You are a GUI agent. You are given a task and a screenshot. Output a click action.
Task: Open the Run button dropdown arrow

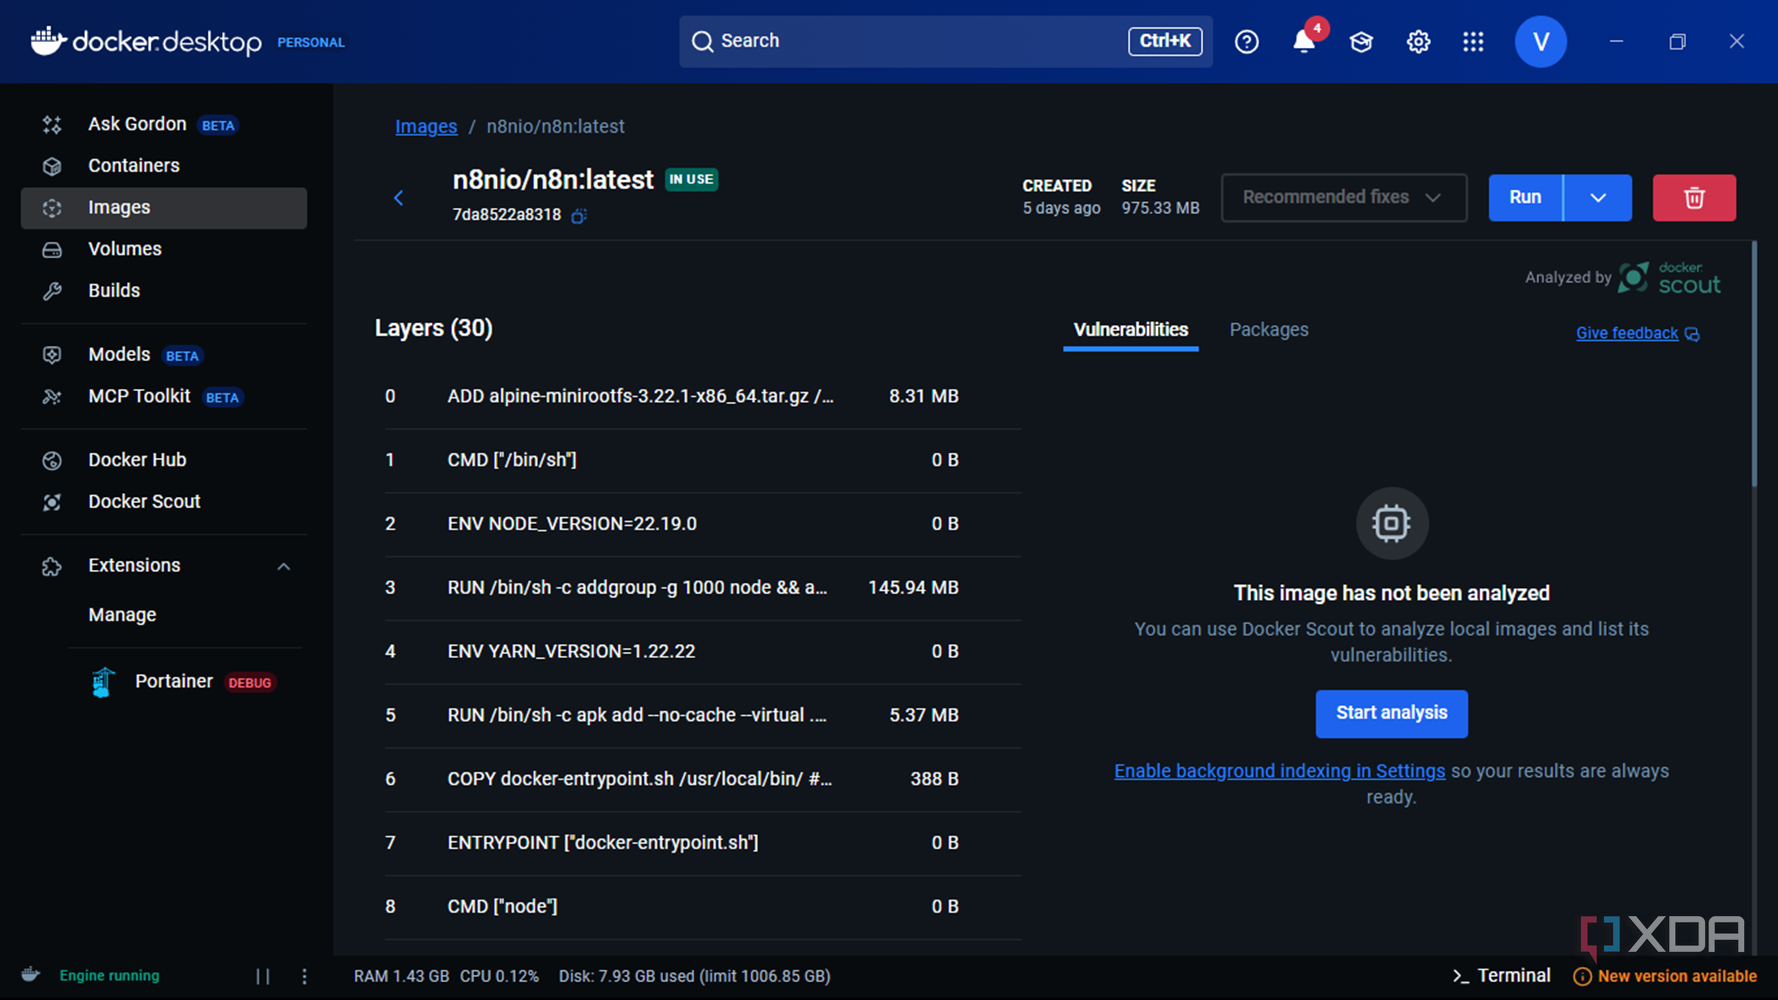1598,197
